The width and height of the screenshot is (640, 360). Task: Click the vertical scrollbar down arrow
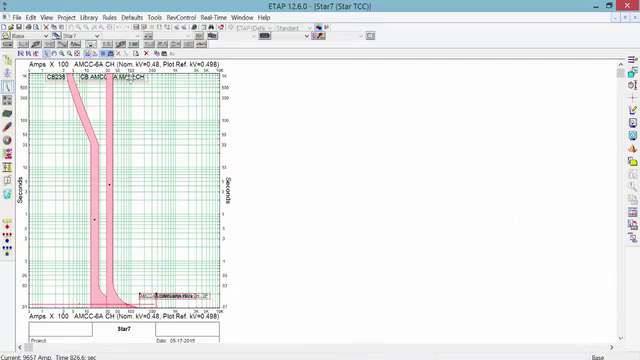click(621, 338)
